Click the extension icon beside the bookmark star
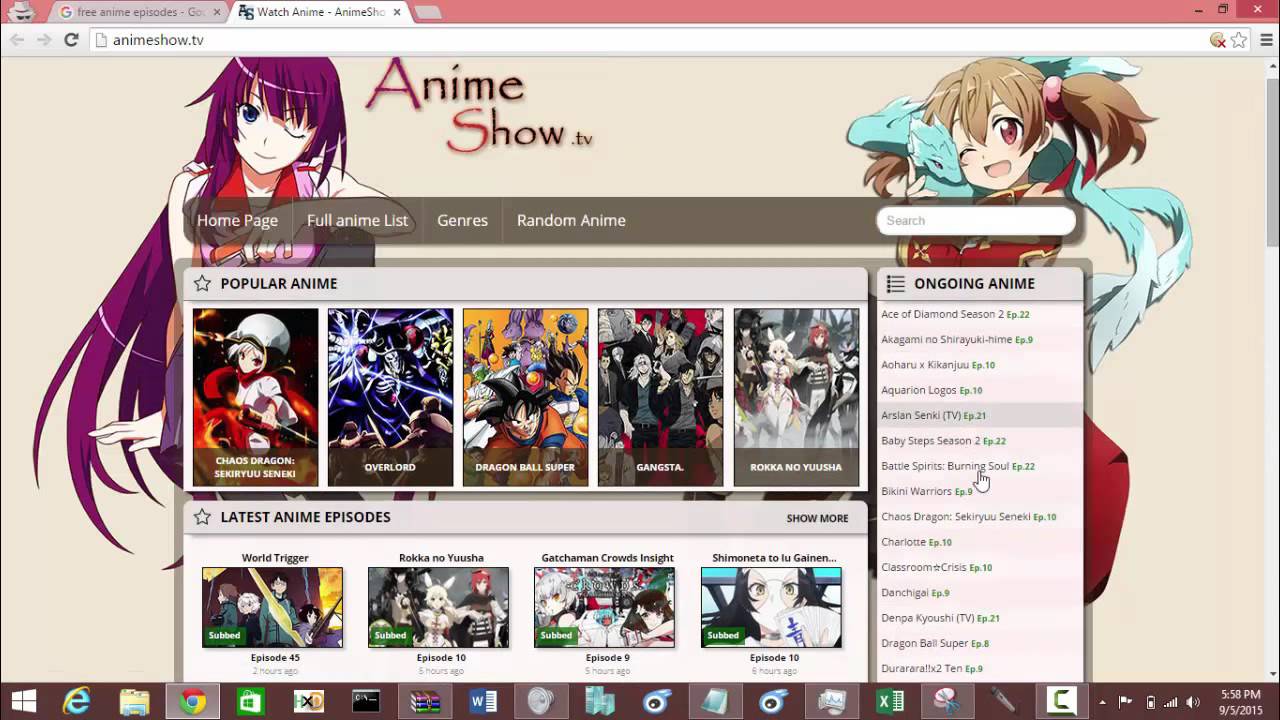Image resolution: width=1280 pixels, height=720 pixels. coord(1217,40)
